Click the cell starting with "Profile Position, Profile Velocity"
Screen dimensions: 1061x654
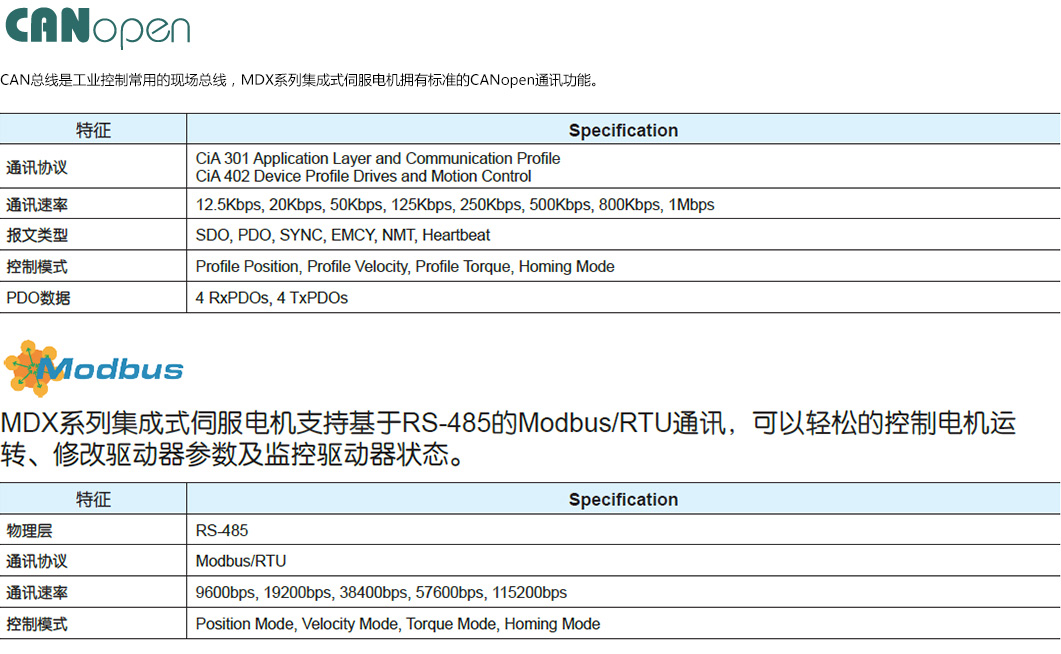click(x=405, y=266)
